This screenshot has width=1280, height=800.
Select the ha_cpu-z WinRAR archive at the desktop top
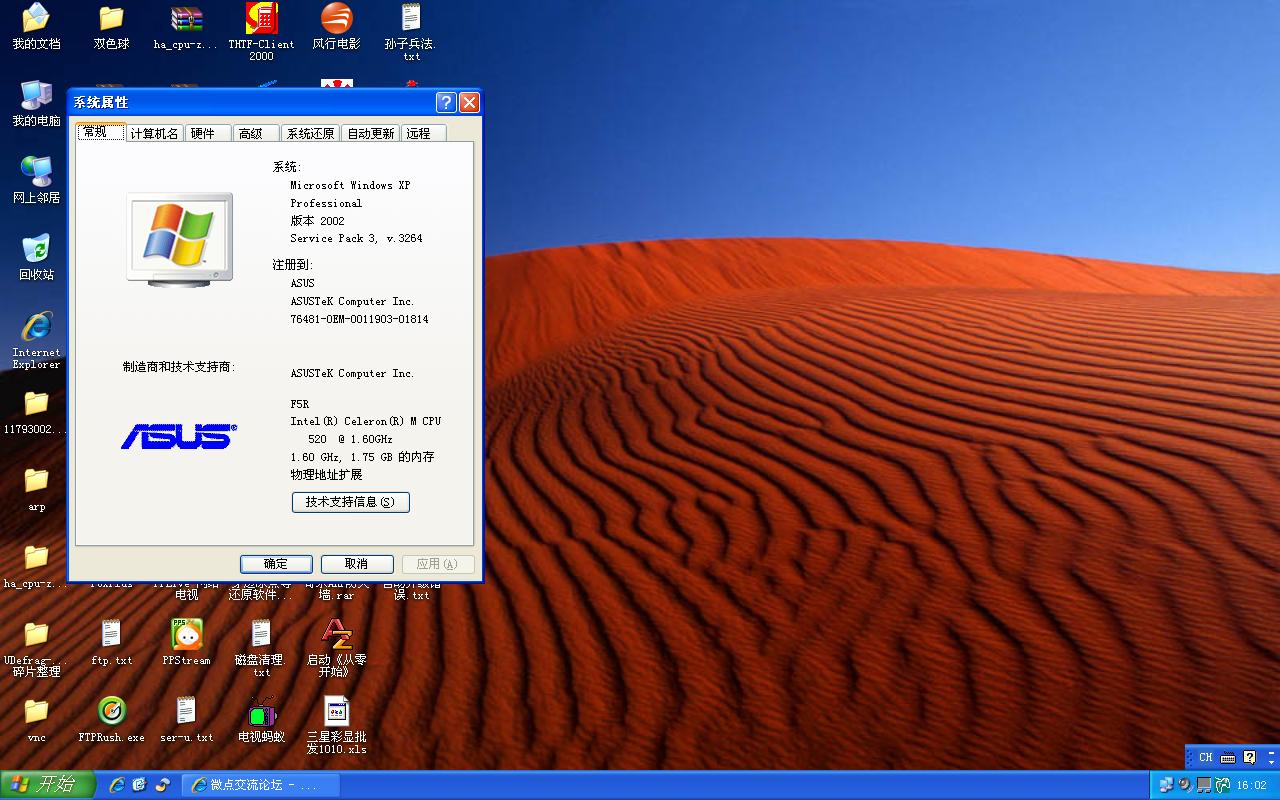pos(186,26)
